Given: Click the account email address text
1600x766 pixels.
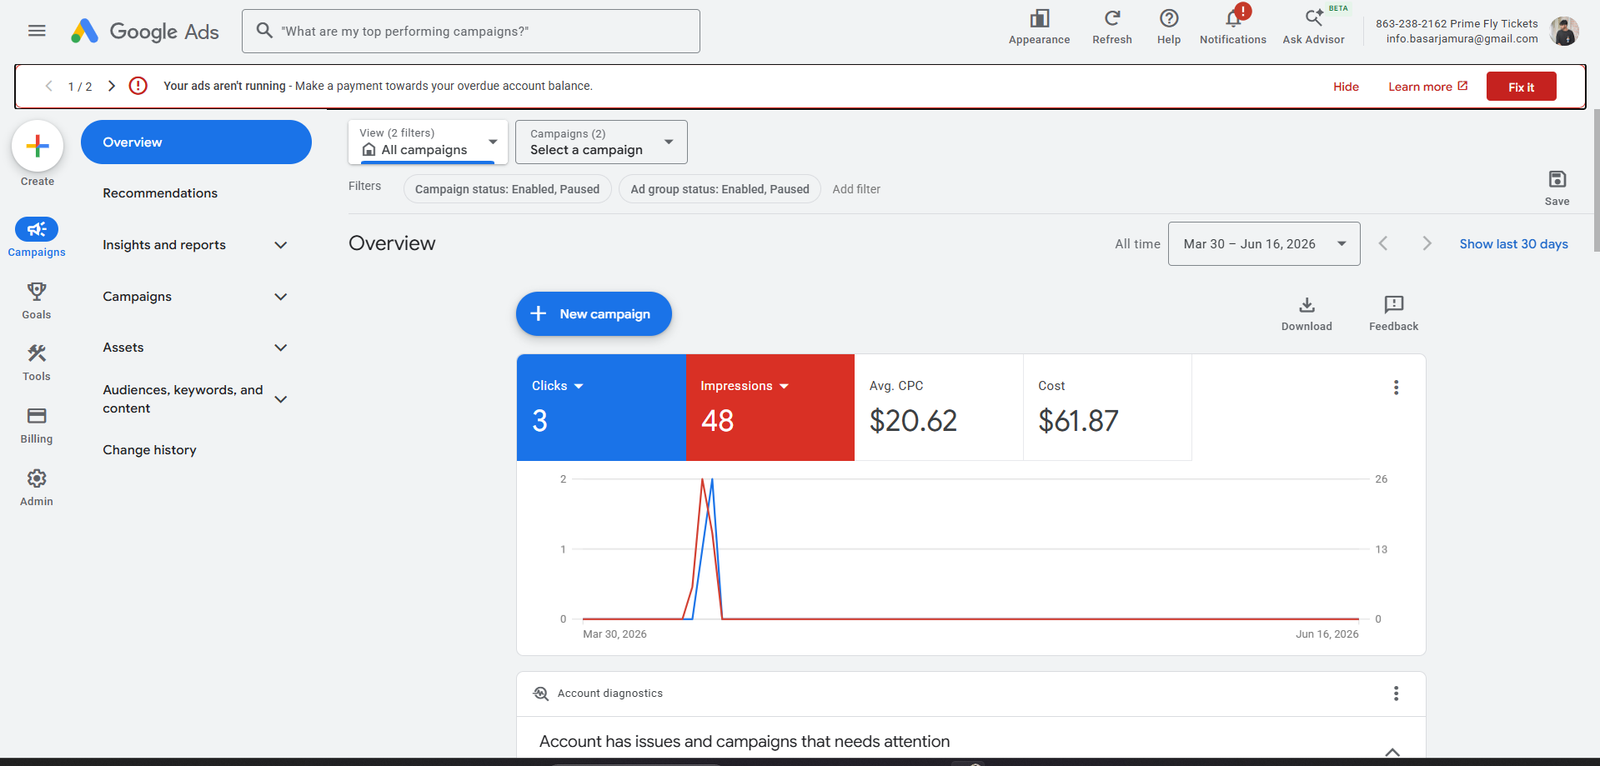Looking at the screenshot, I should click(x=1462, y=39).
